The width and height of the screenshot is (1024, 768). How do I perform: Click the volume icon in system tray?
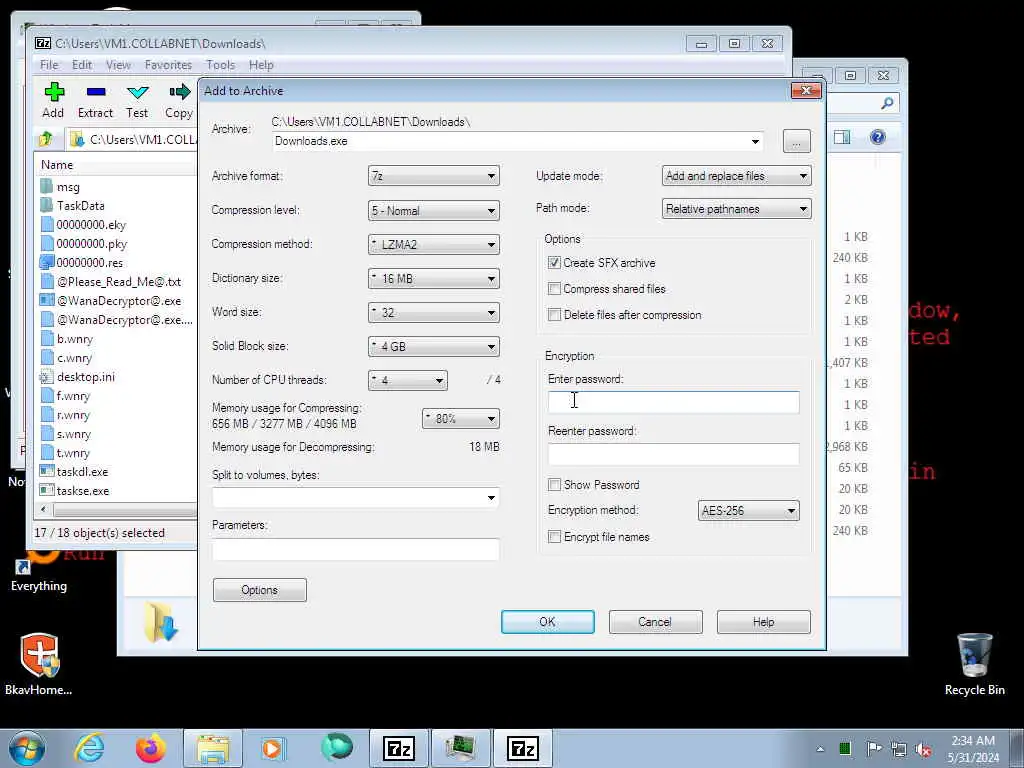point(923,748)
